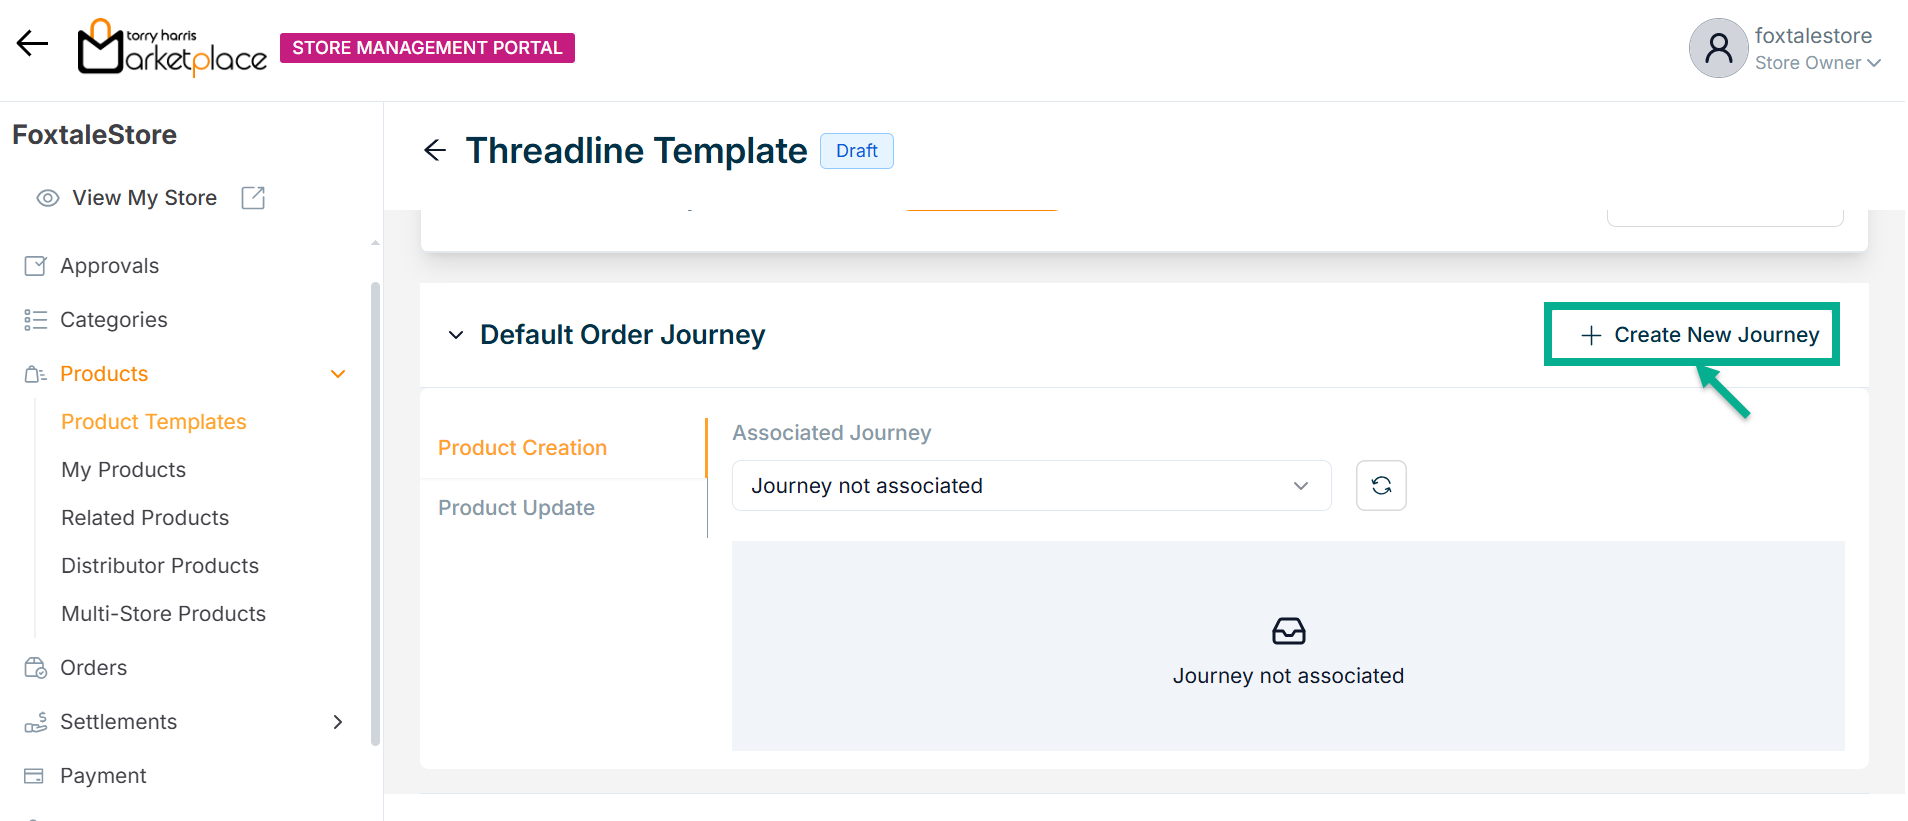
Task: Click the Orders sidebar icon
Action: (35, 668)
